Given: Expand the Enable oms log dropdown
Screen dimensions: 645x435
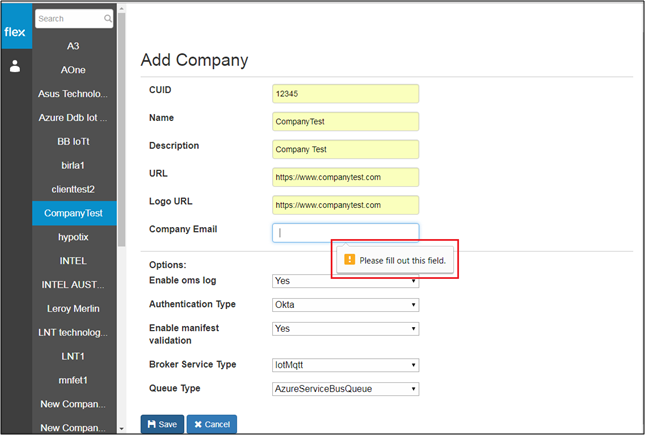Looking at the screenshot, I should pyautogui.click(x=346, y=281).
